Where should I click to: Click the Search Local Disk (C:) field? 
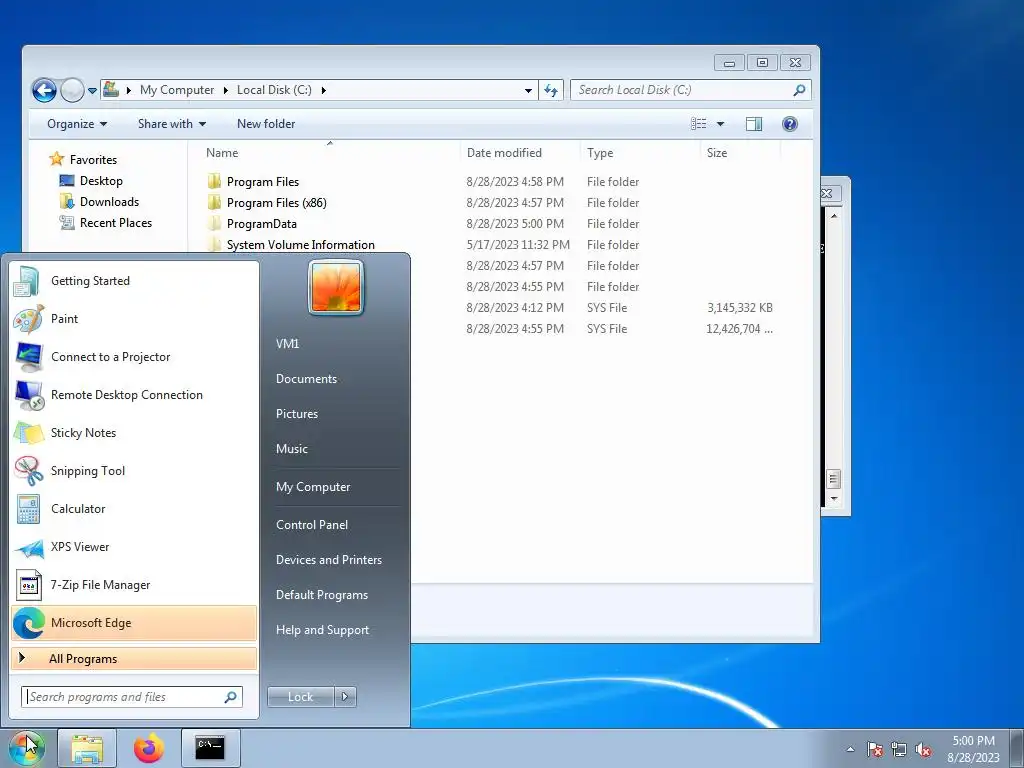[690, 90]
